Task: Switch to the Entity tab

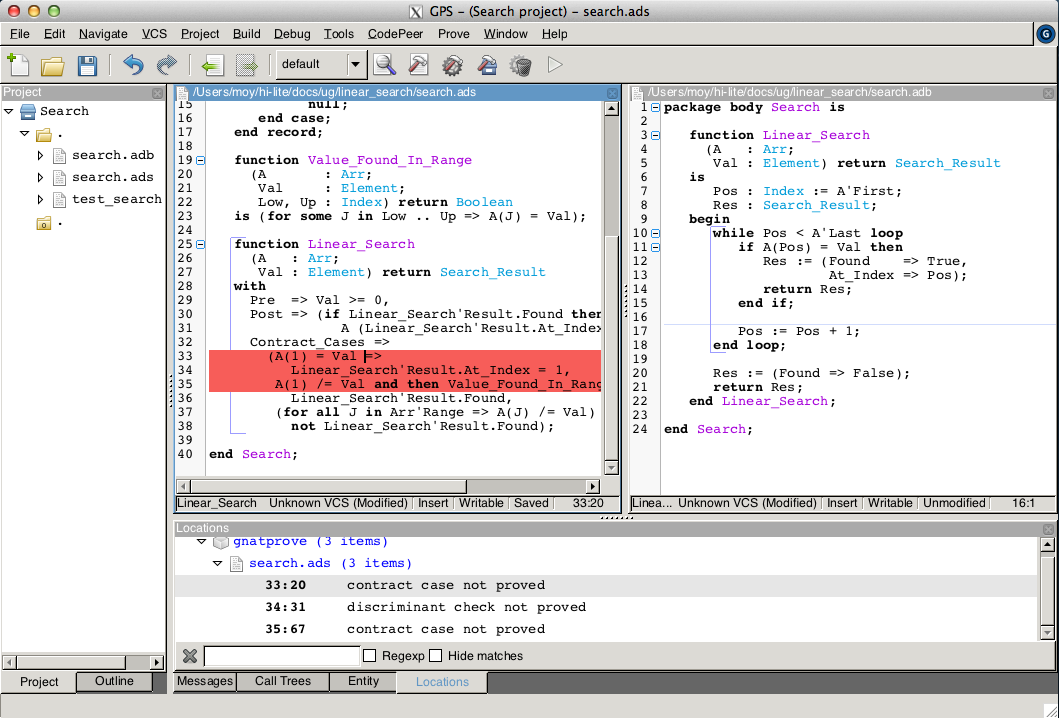Action: point(363,681)
